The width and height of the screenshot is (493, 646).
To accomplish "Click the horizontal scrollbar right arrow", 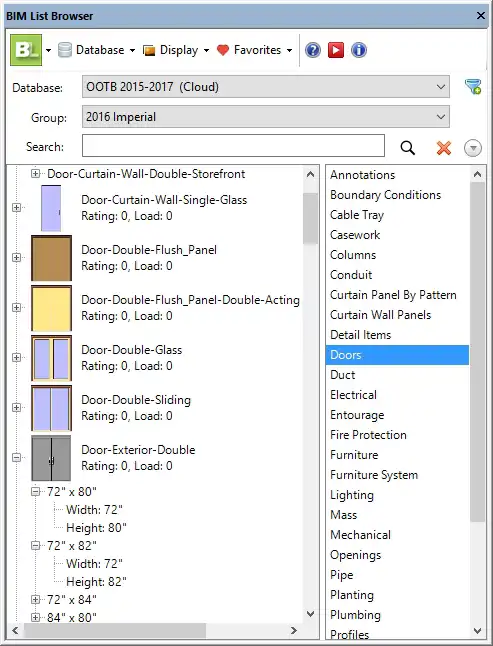I will coord(294,630).
